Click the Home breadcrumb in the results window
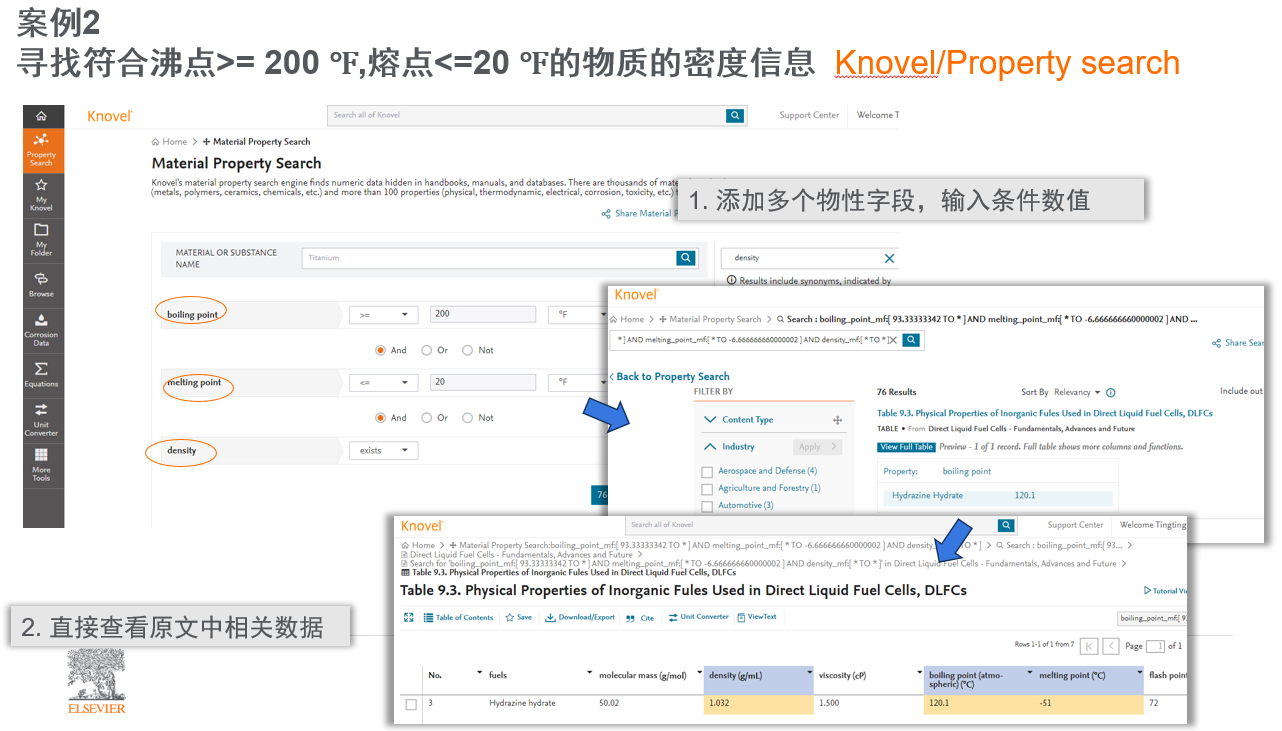 point(626,319)
